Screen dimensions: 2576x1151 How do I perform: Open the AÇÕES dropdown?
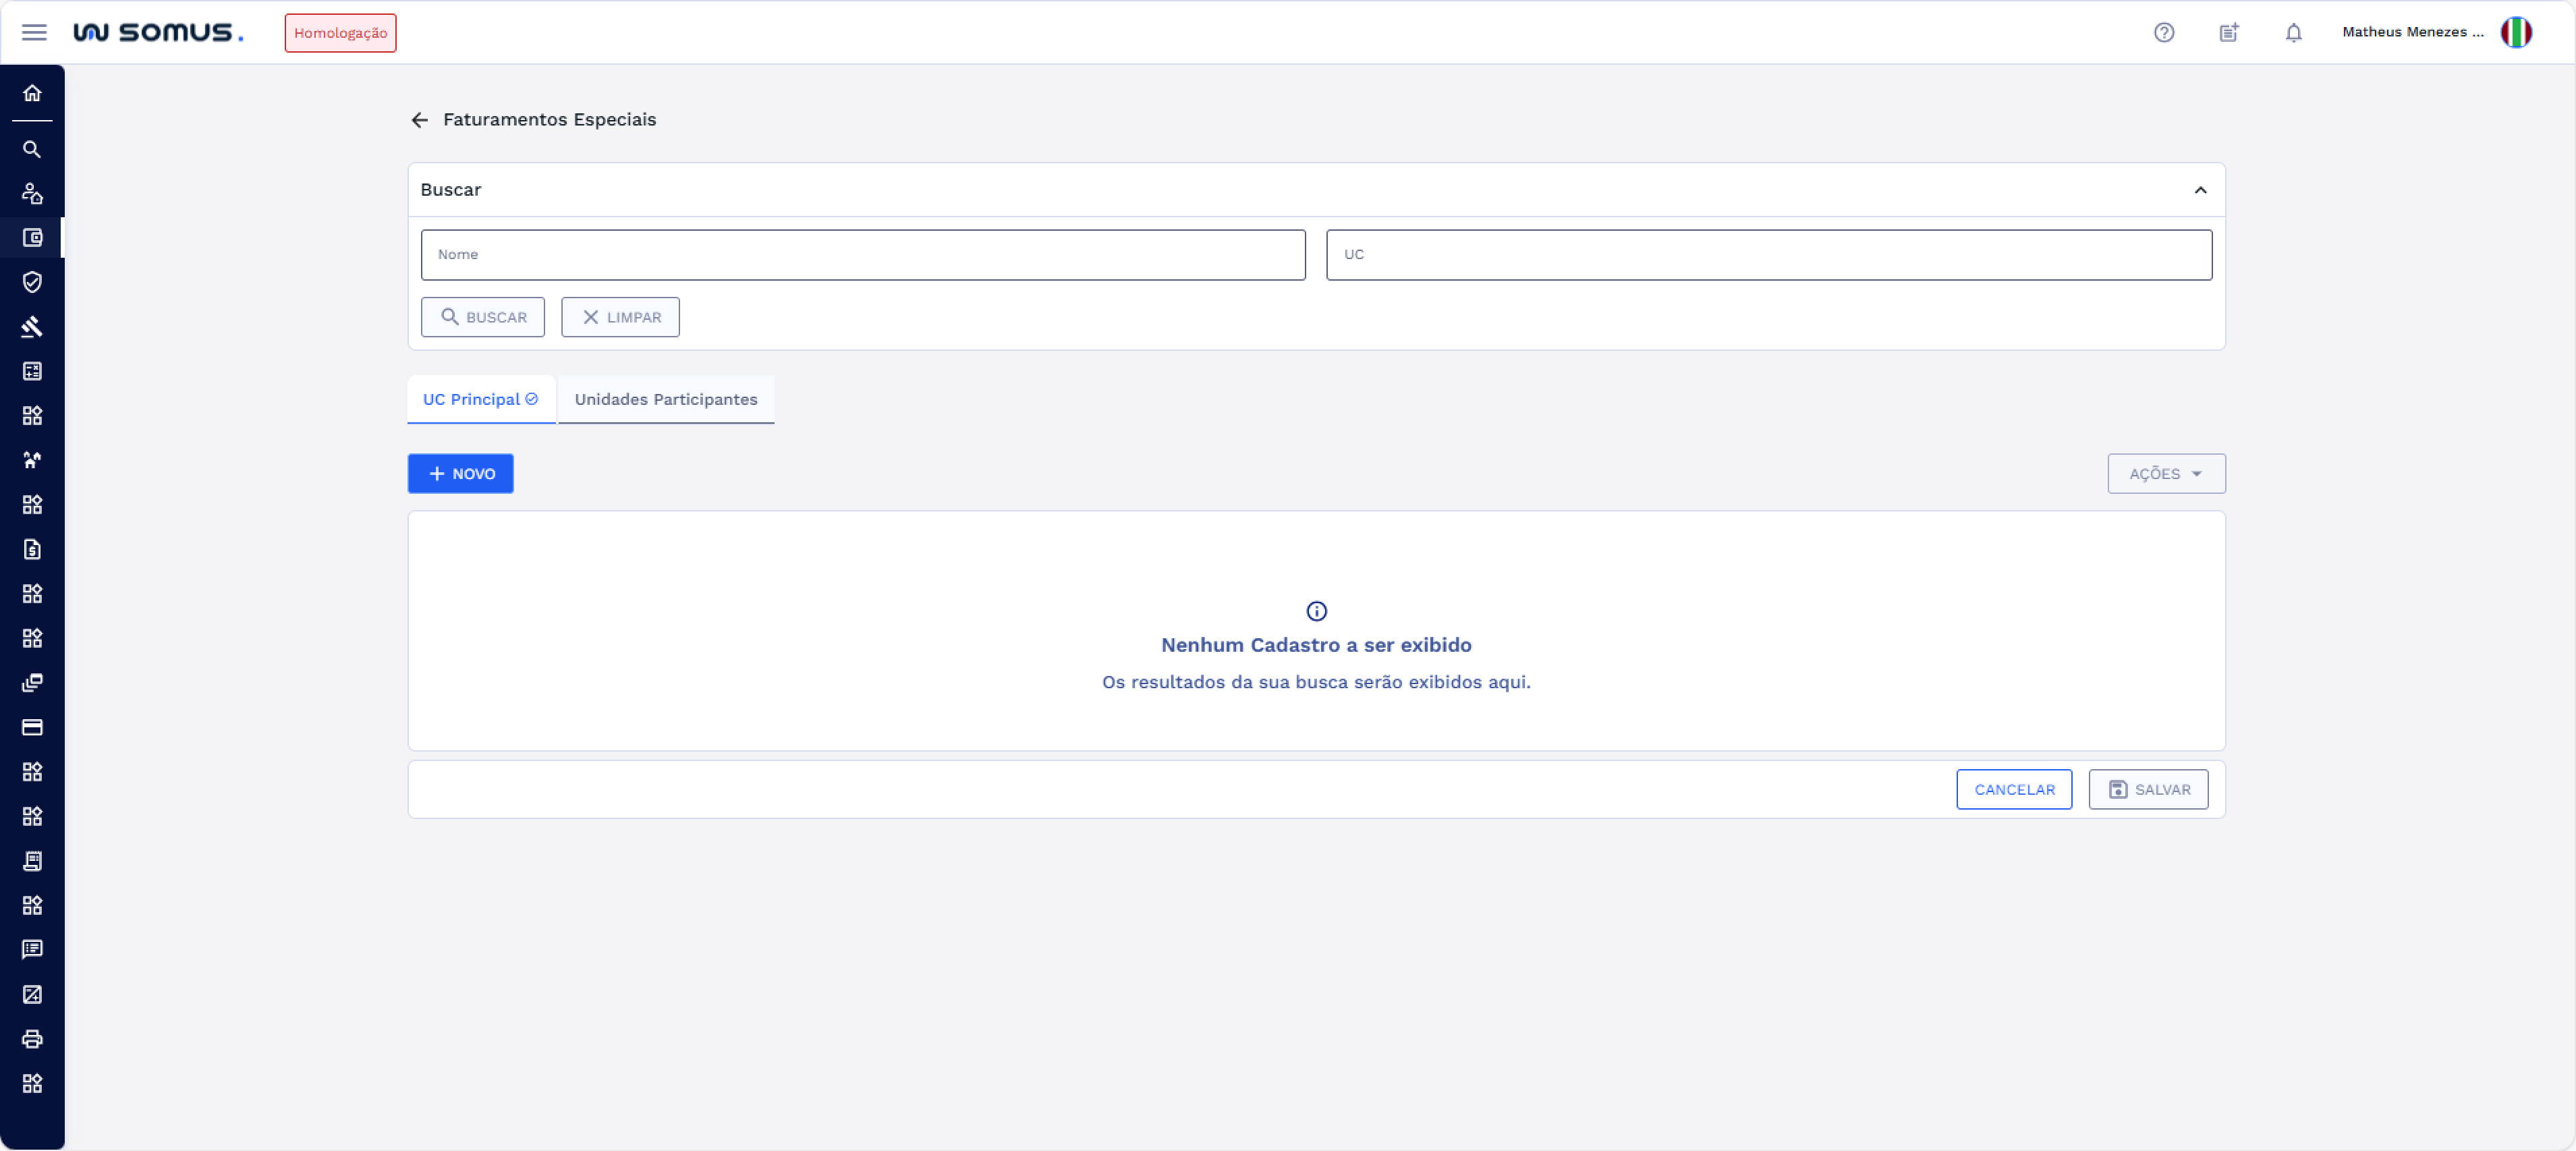pos(2165,474)
